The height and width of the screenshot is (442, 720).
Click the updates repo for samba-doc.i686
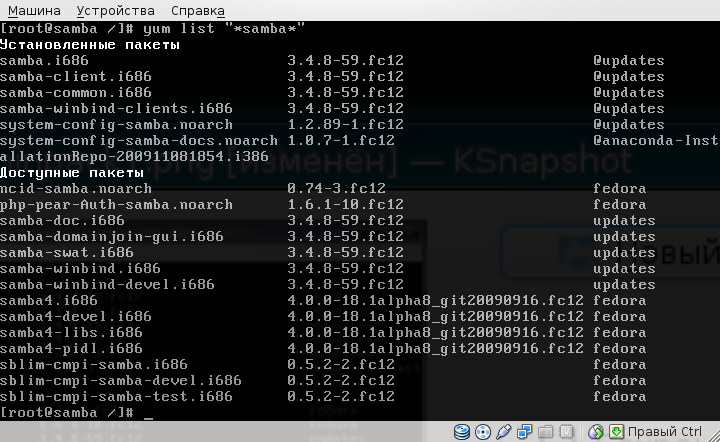(x=624, y=221)
